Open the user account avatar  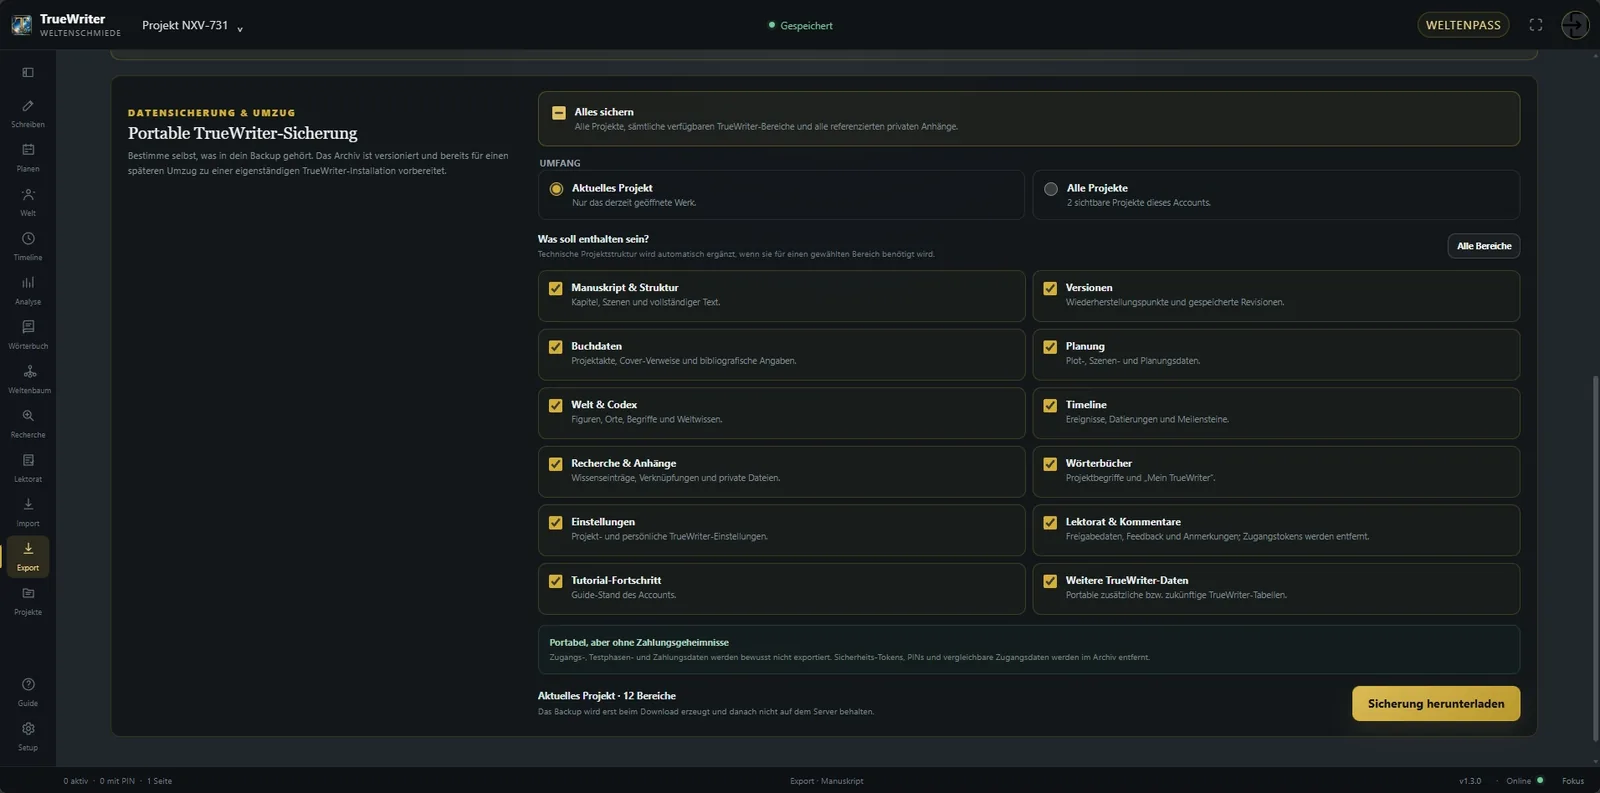[1575, 25]
